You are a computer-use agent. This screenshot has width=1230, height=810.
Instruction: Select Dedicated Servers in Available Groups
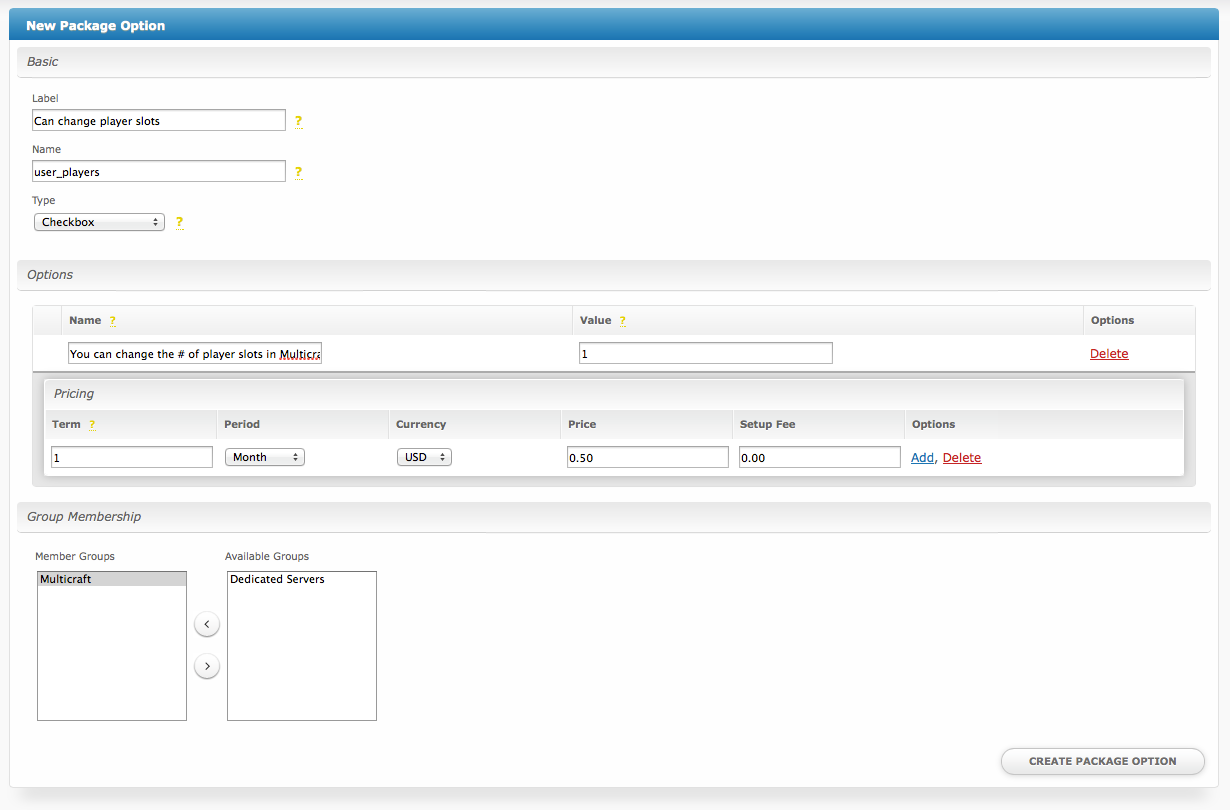[x=277, y=579]
